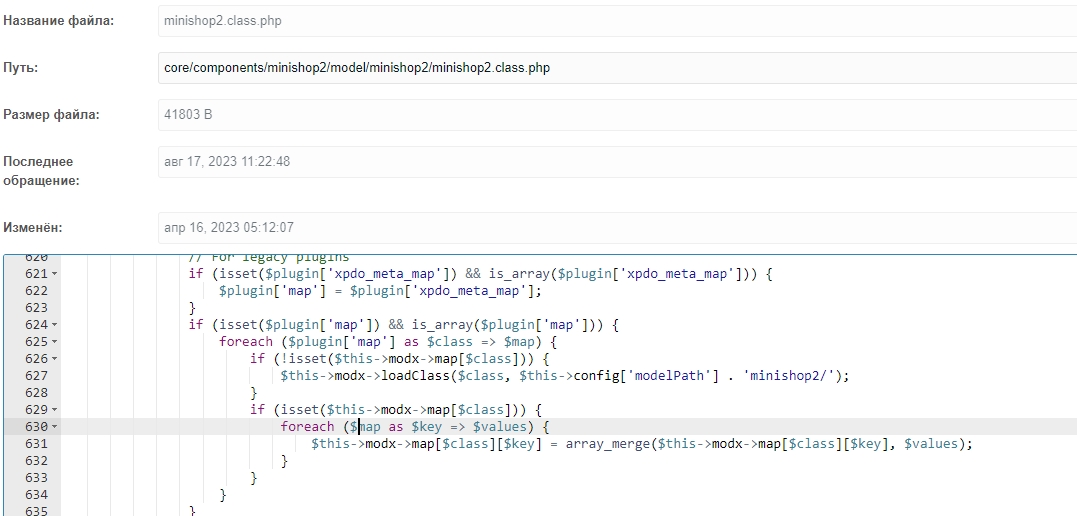Click the file size field showing 41803 B
This screenshot has width=1077, height=516.
[616, 115]
